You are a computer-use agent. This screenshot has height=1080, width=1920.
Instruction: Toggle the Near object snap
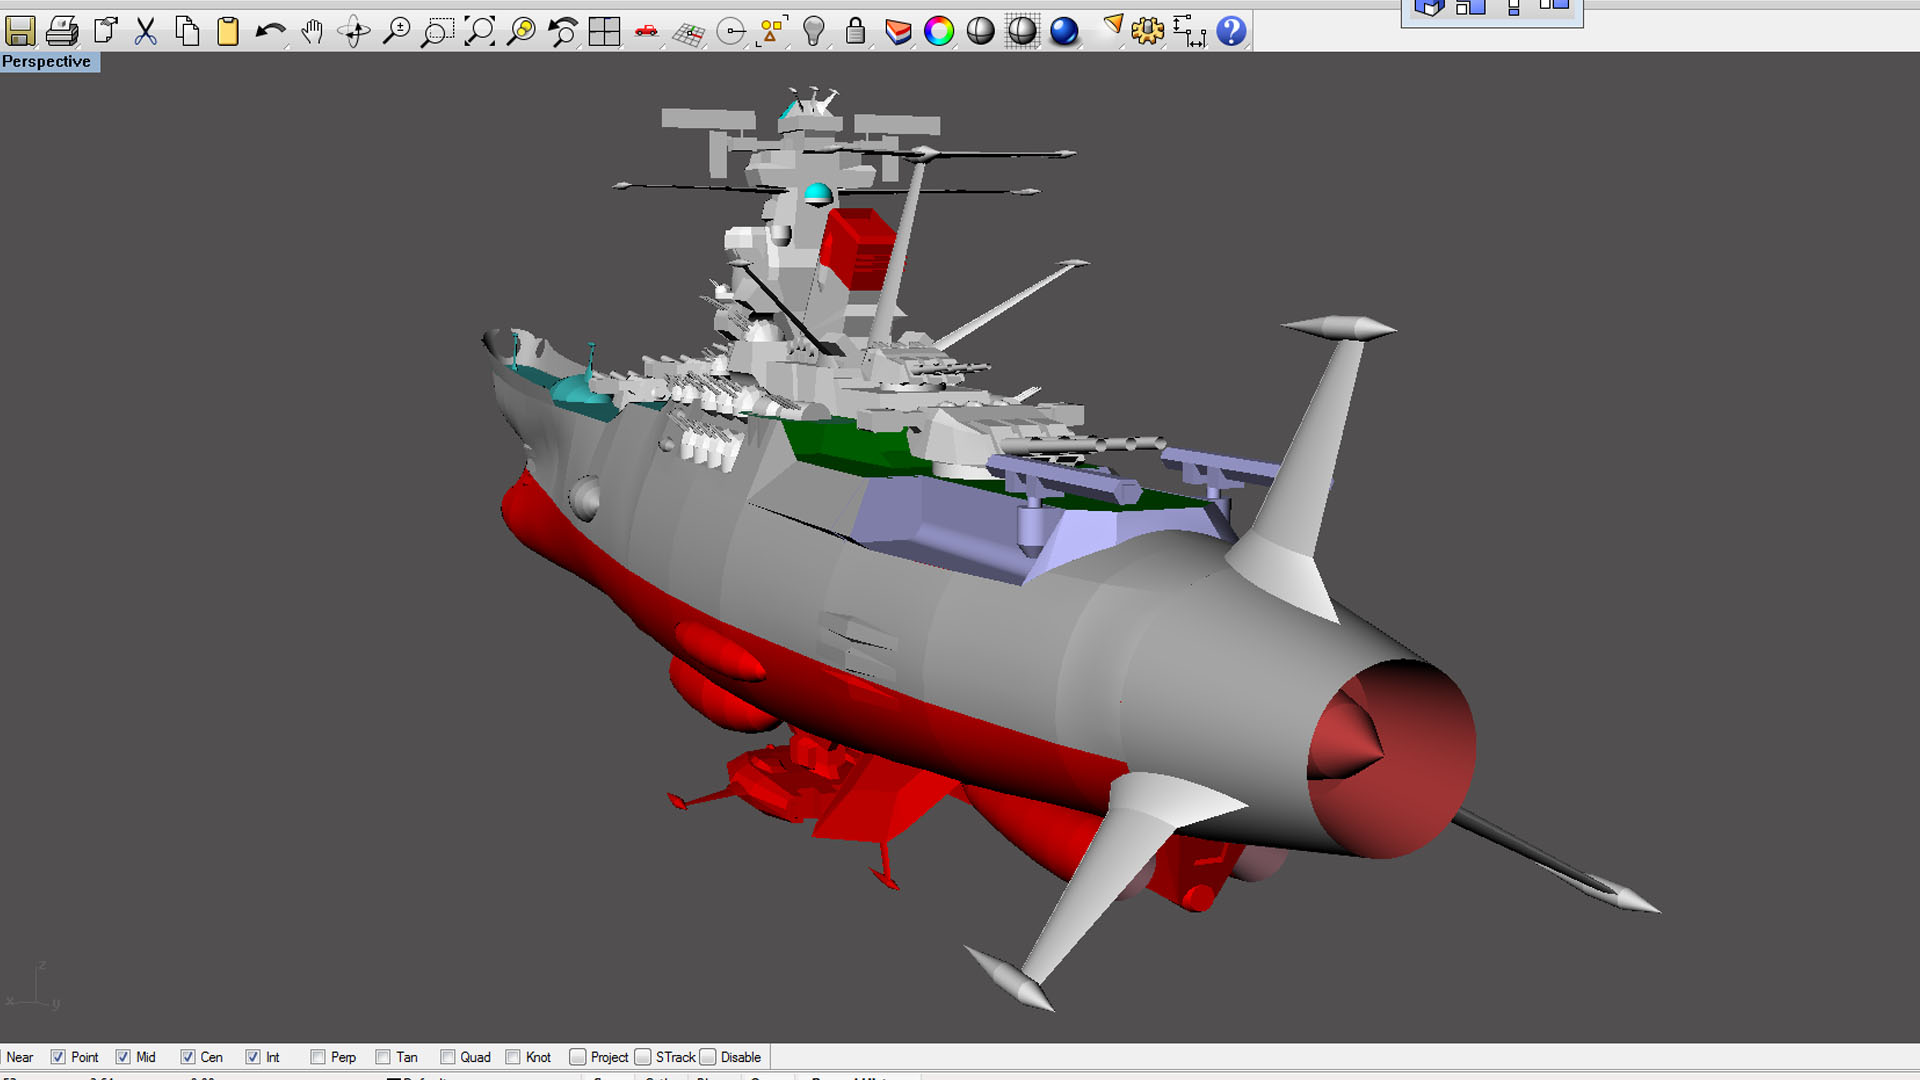(20, 1057)
